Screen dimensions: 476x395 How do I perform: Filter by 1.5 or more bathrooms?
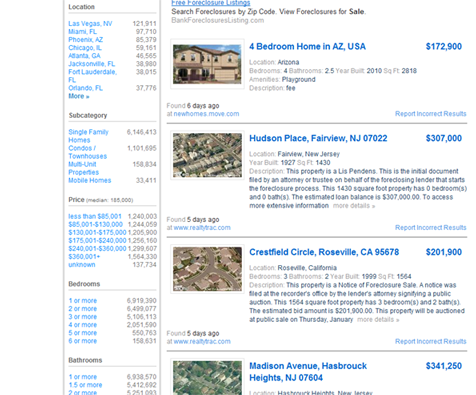[85, 385]
